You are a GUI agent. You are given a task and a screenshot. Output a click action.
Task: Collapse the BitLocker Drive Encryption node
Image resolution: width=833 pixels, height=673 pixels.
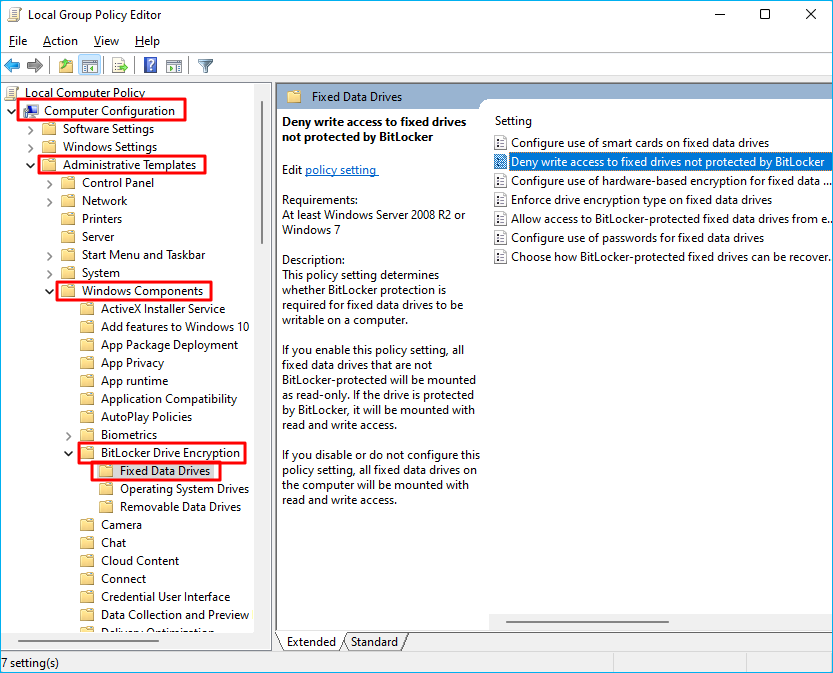click(68, 453)
